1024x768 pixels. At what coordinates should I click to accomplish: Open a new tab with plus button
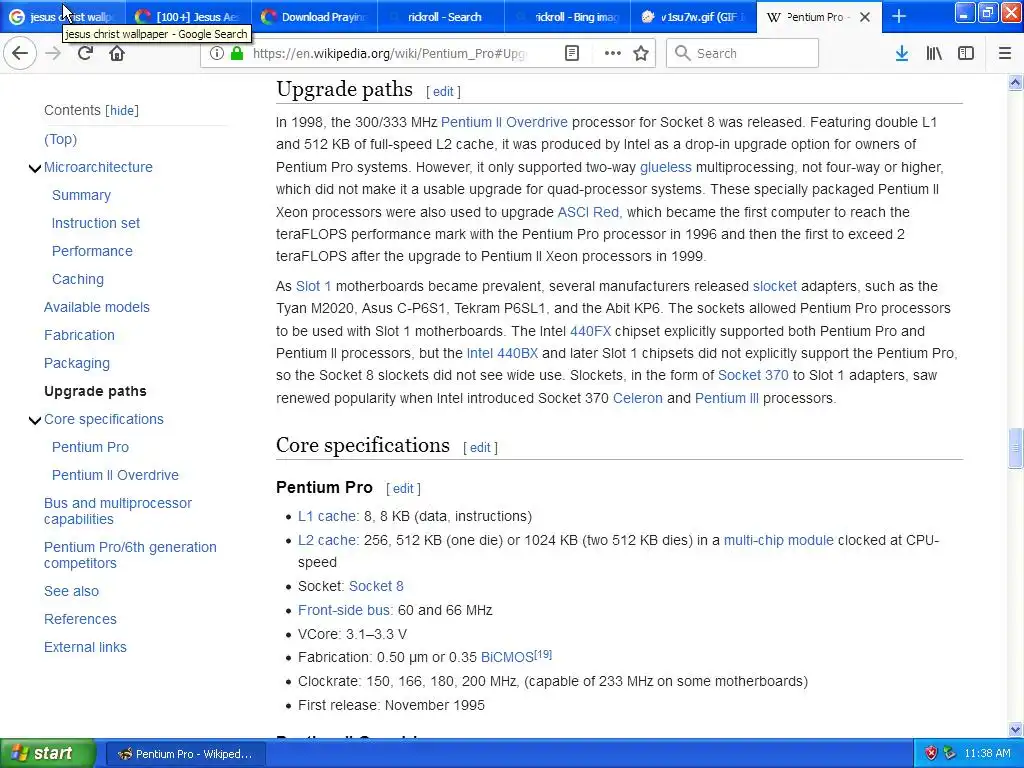click(899, 16)
